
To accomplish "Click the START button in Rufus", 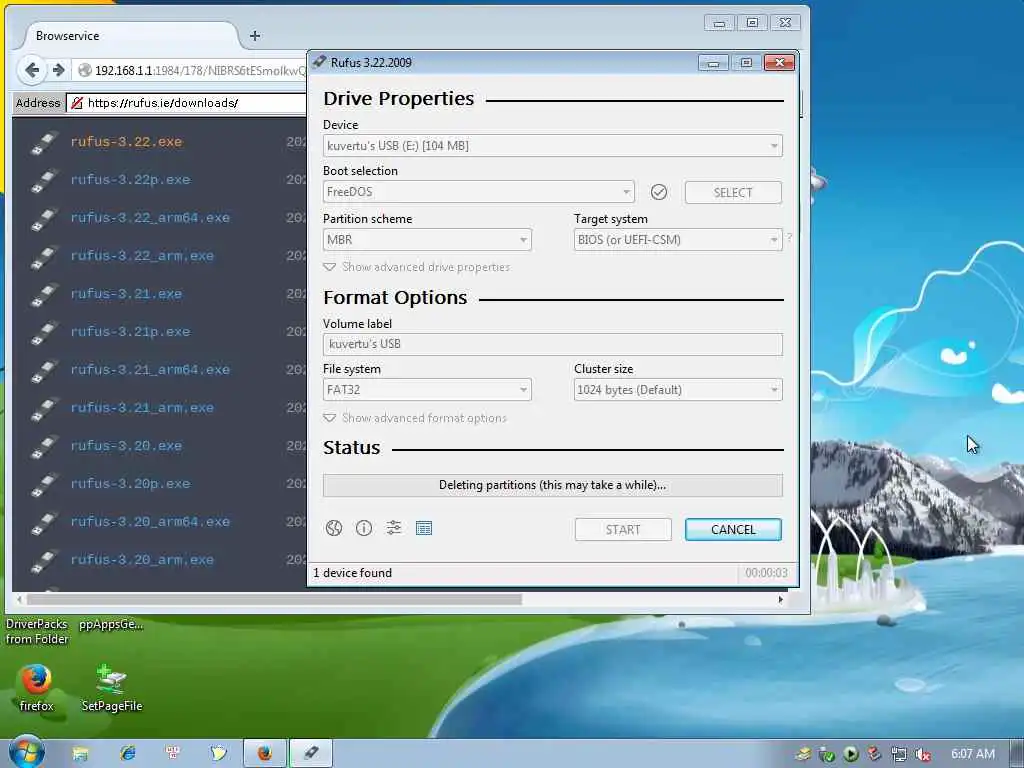I will (x=623, y=530).
